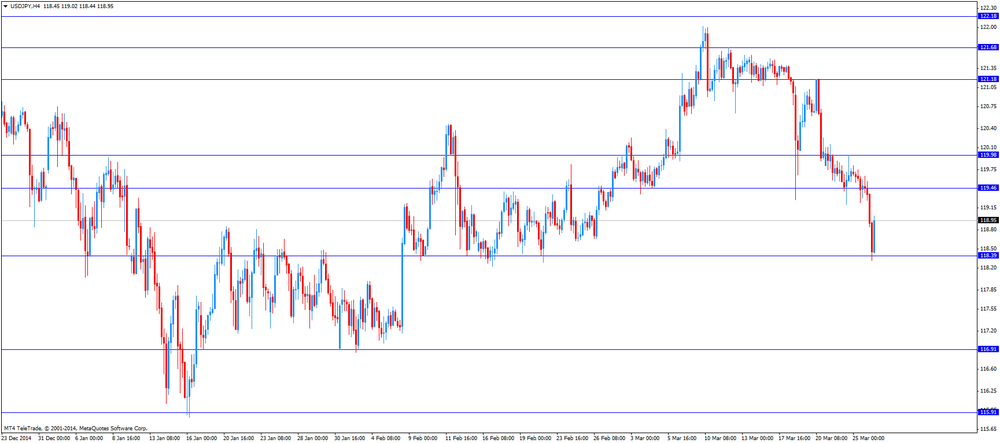1000x443 pixels.
Task: Click the 19 Feb 00:00 time label
Action: (535, 439)
